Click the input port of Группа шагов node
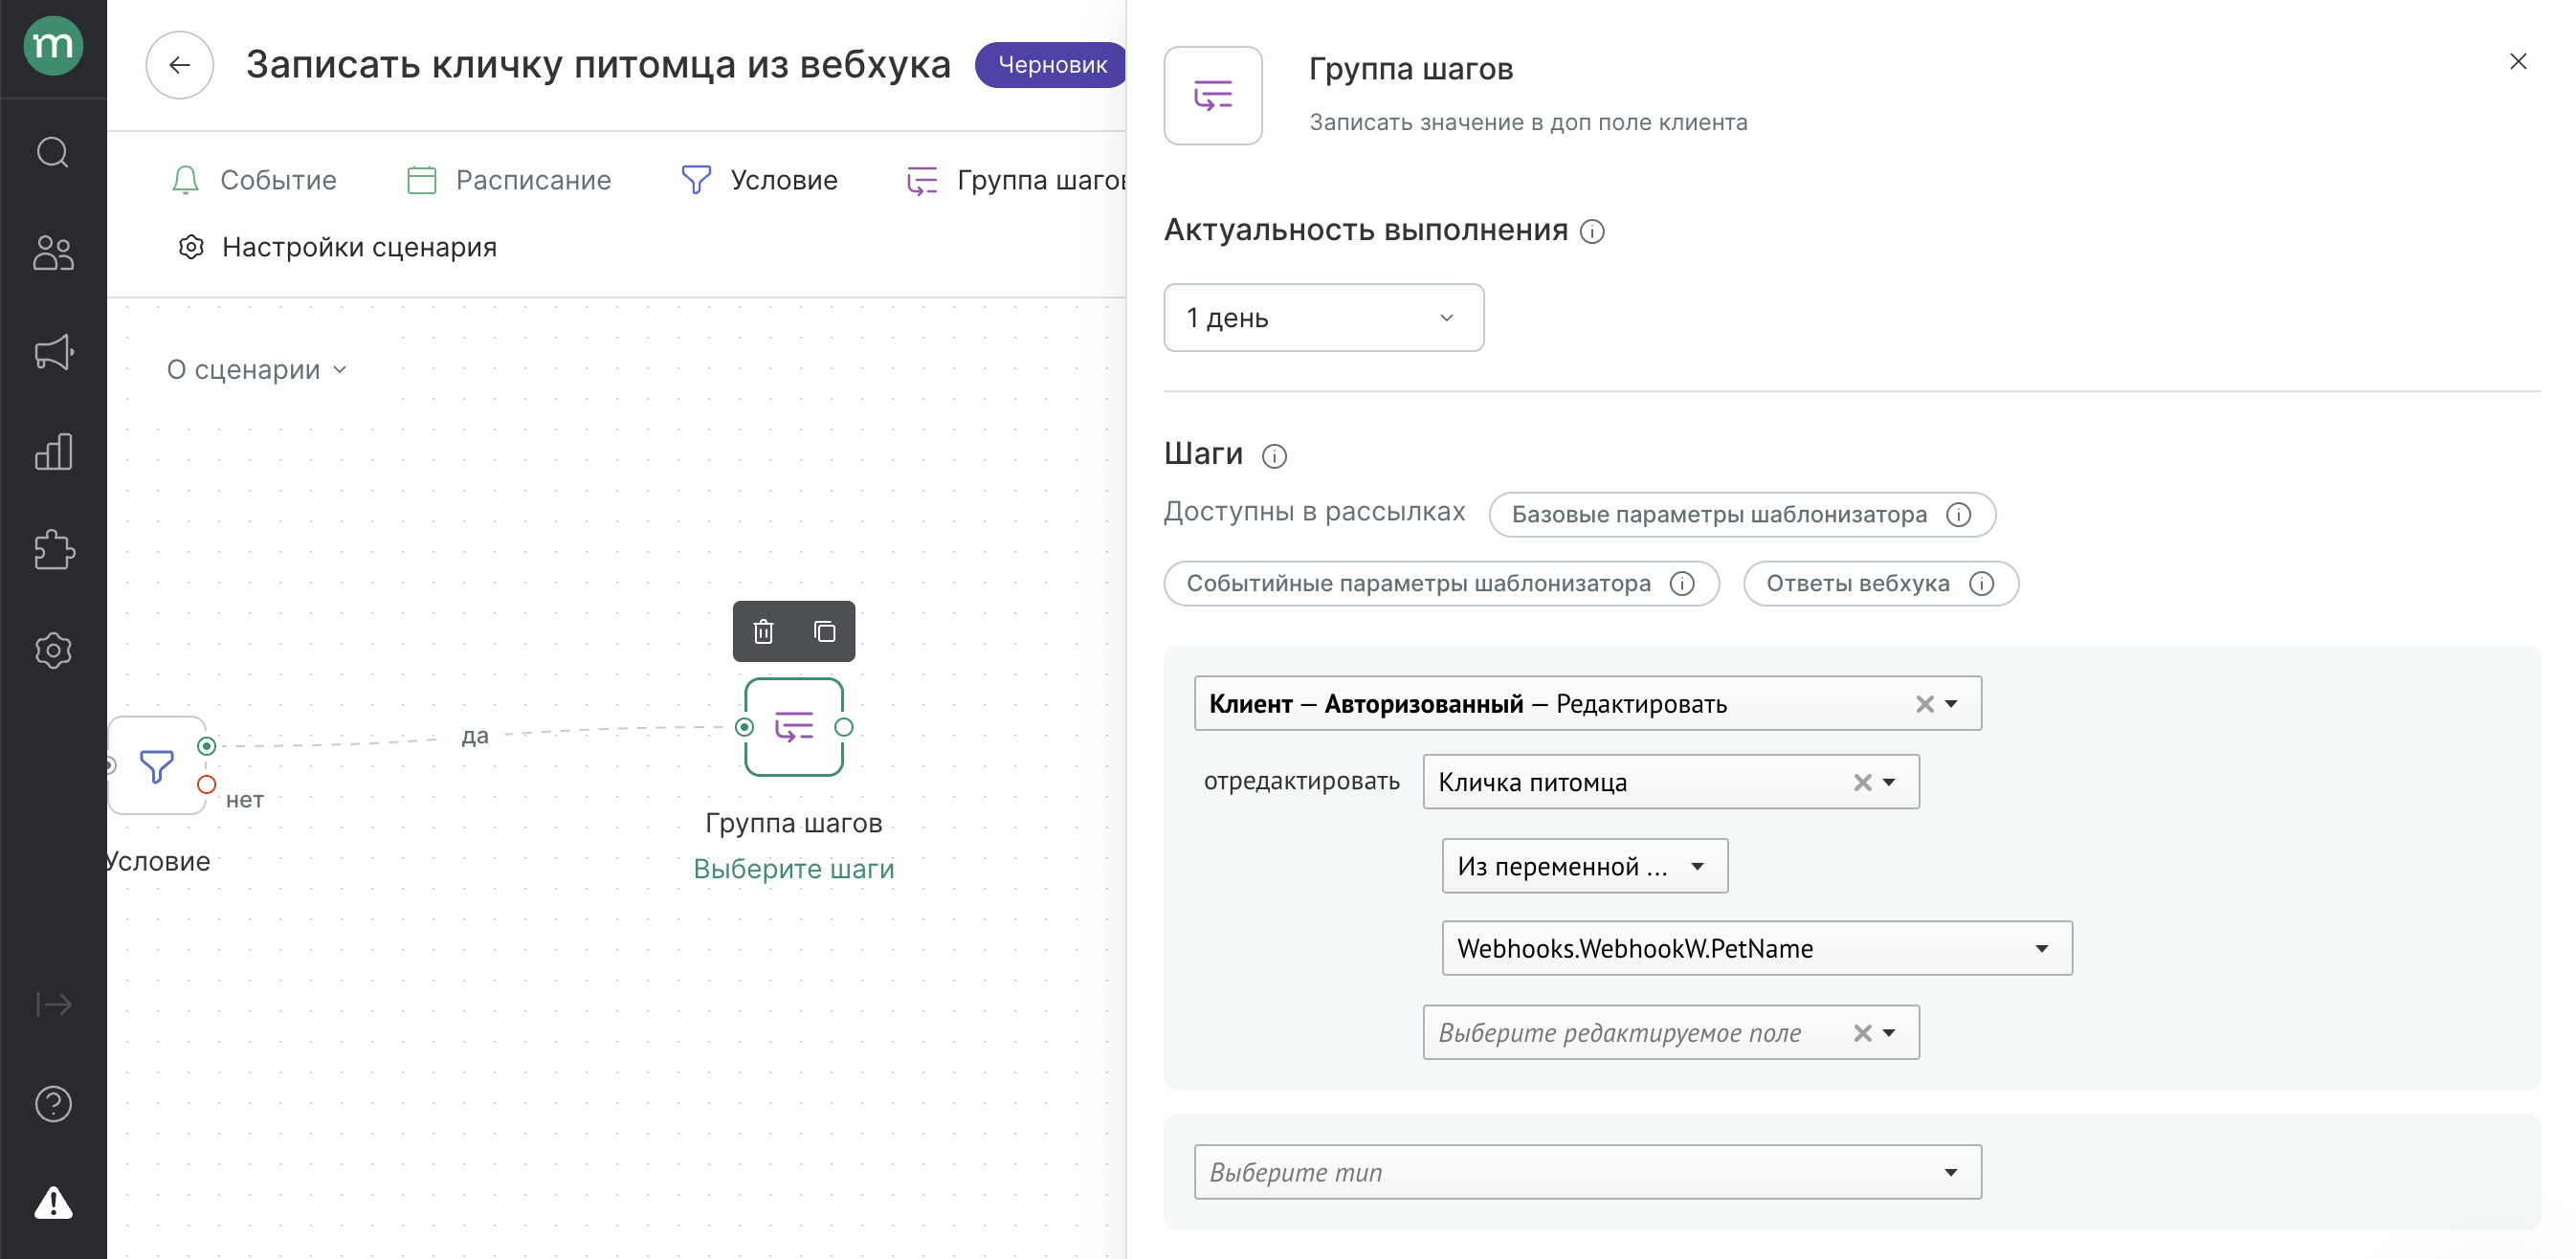 point(744,728)
